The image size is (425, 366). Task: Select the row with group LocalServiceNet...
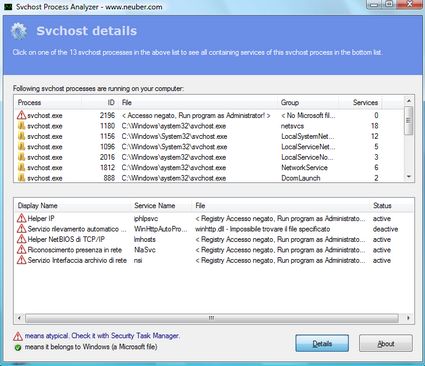tap(209, 147)
